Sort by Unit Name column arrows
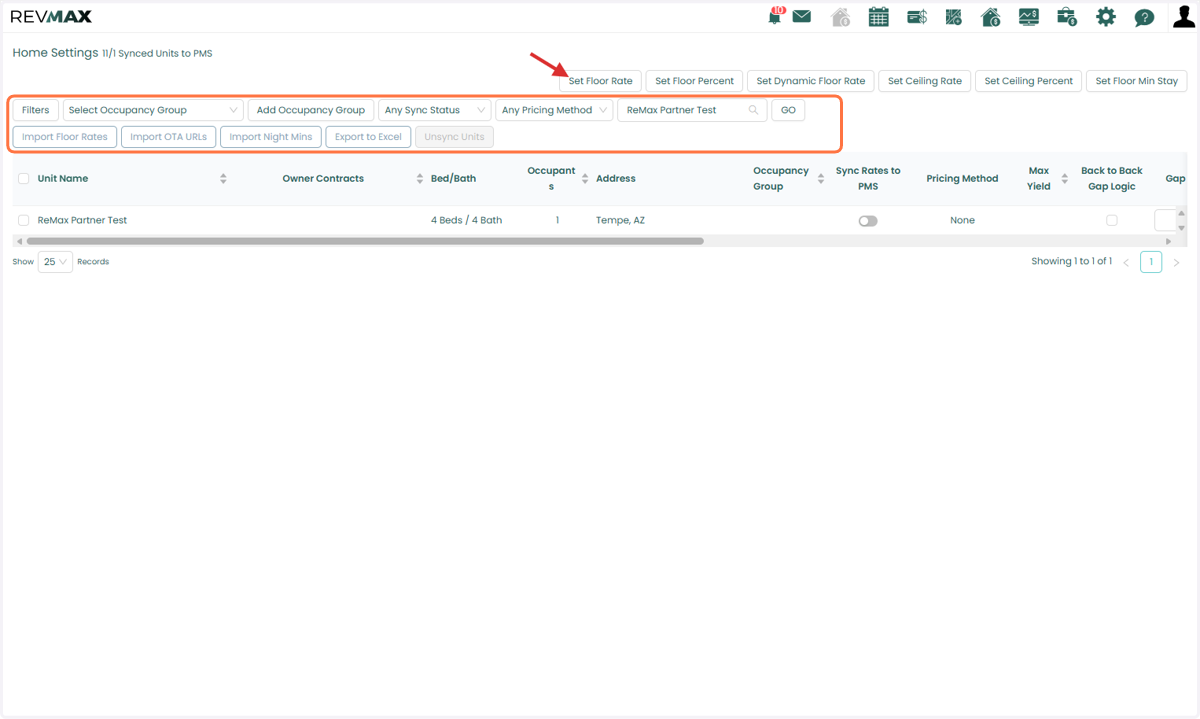This screenshot has height=719, width=1200. click(x=223, y=178)
